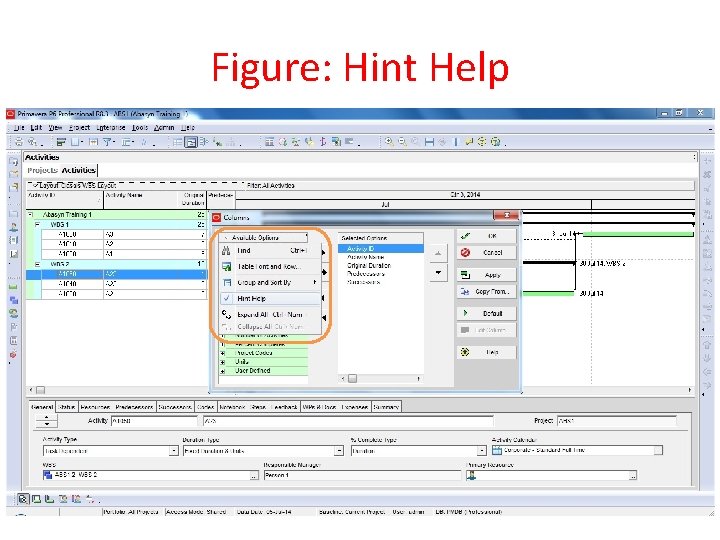Screen dimensions: 720x540
Task: Choose Expand All in the popup menu
Action: point(270,315)
